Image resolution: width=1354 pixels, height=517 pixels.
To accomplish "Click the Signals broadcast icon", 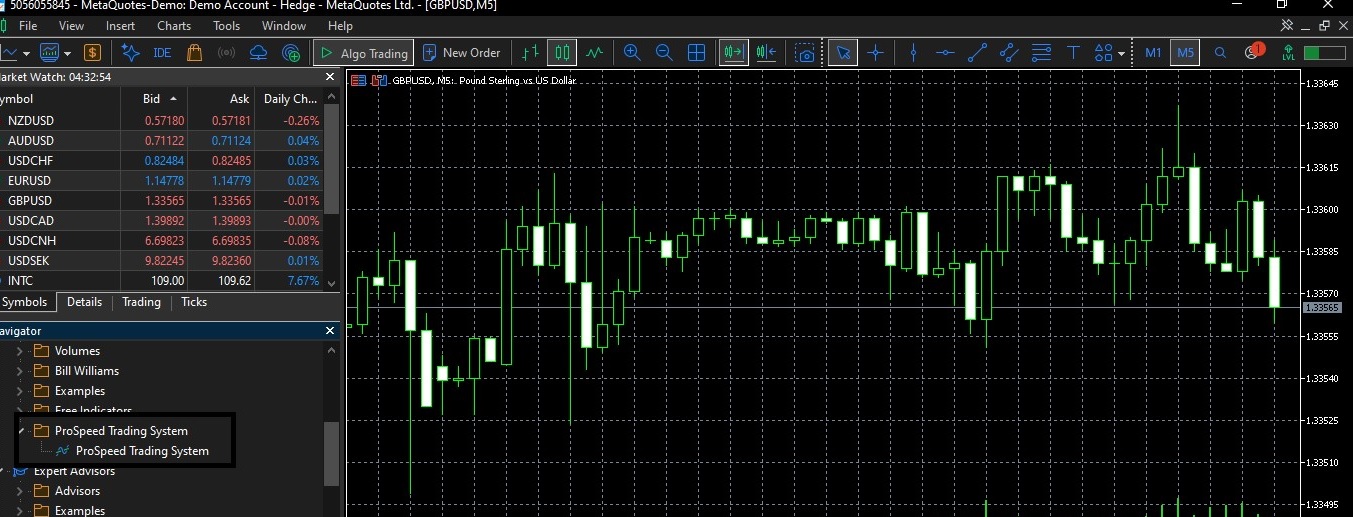I will tap(227, 53).
